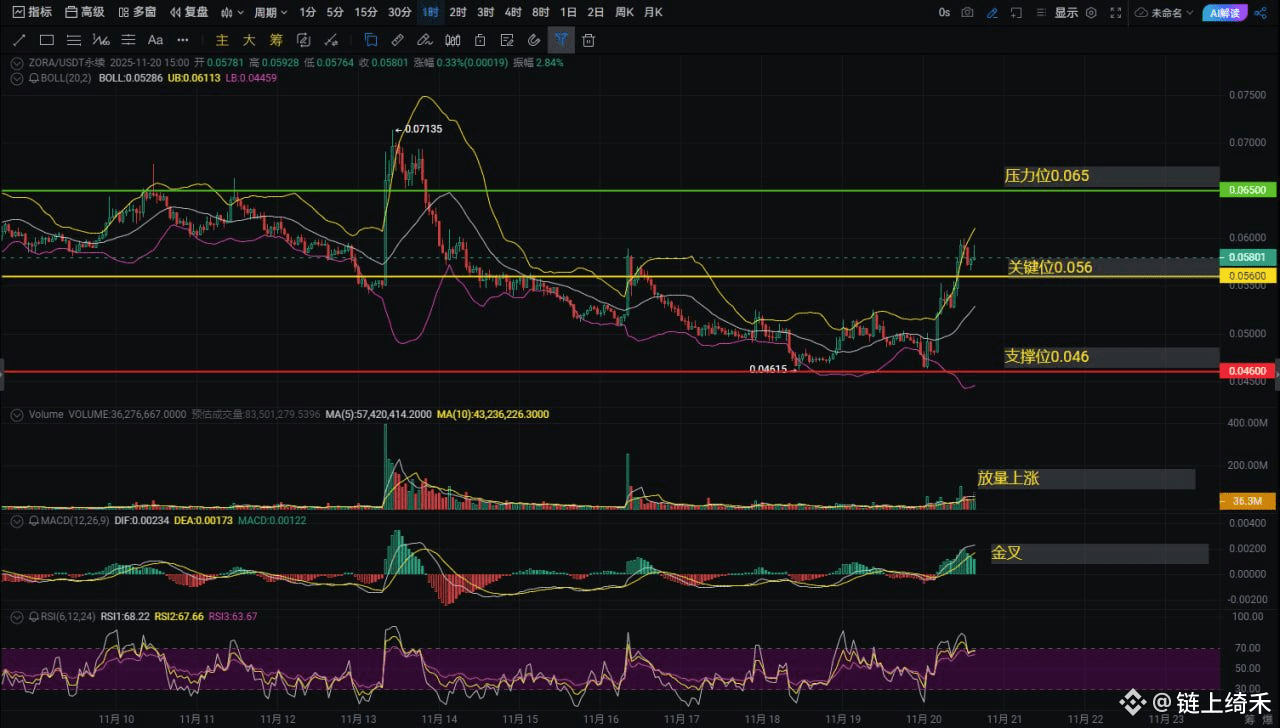Click the AI解读 button
Viewport: 1280px width, 728px height.
(x=1224, y=12)
